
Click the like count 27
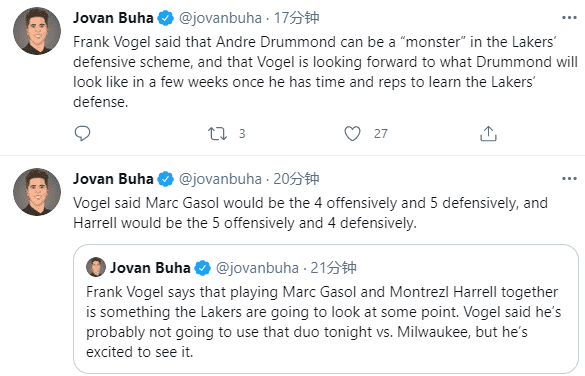pyautogui.click(x=381, y=134)
